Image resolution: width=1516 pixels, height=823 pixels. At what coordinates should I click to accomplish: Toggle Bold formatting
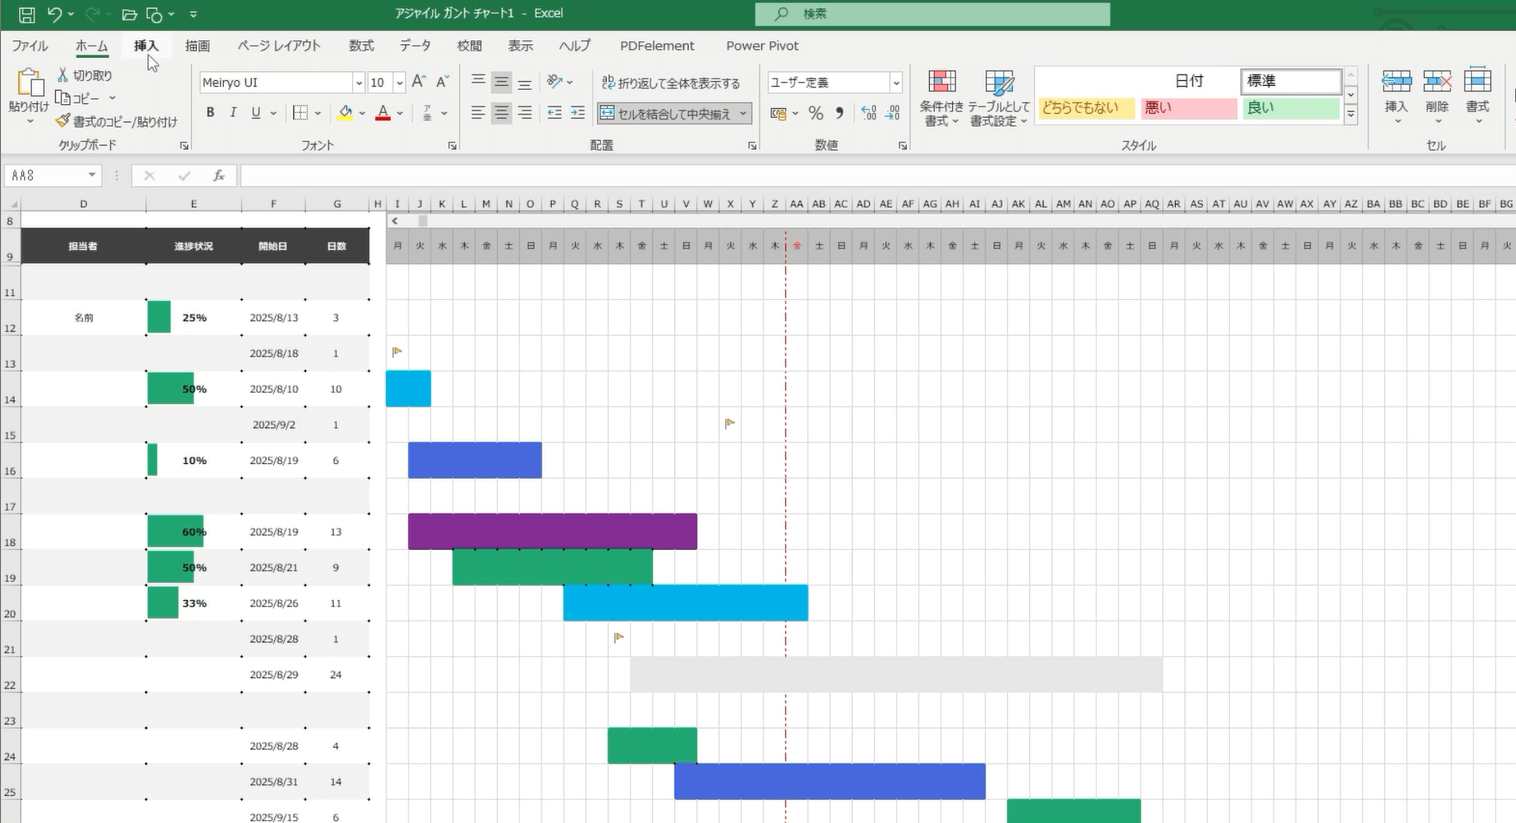(x=210, y=113)
